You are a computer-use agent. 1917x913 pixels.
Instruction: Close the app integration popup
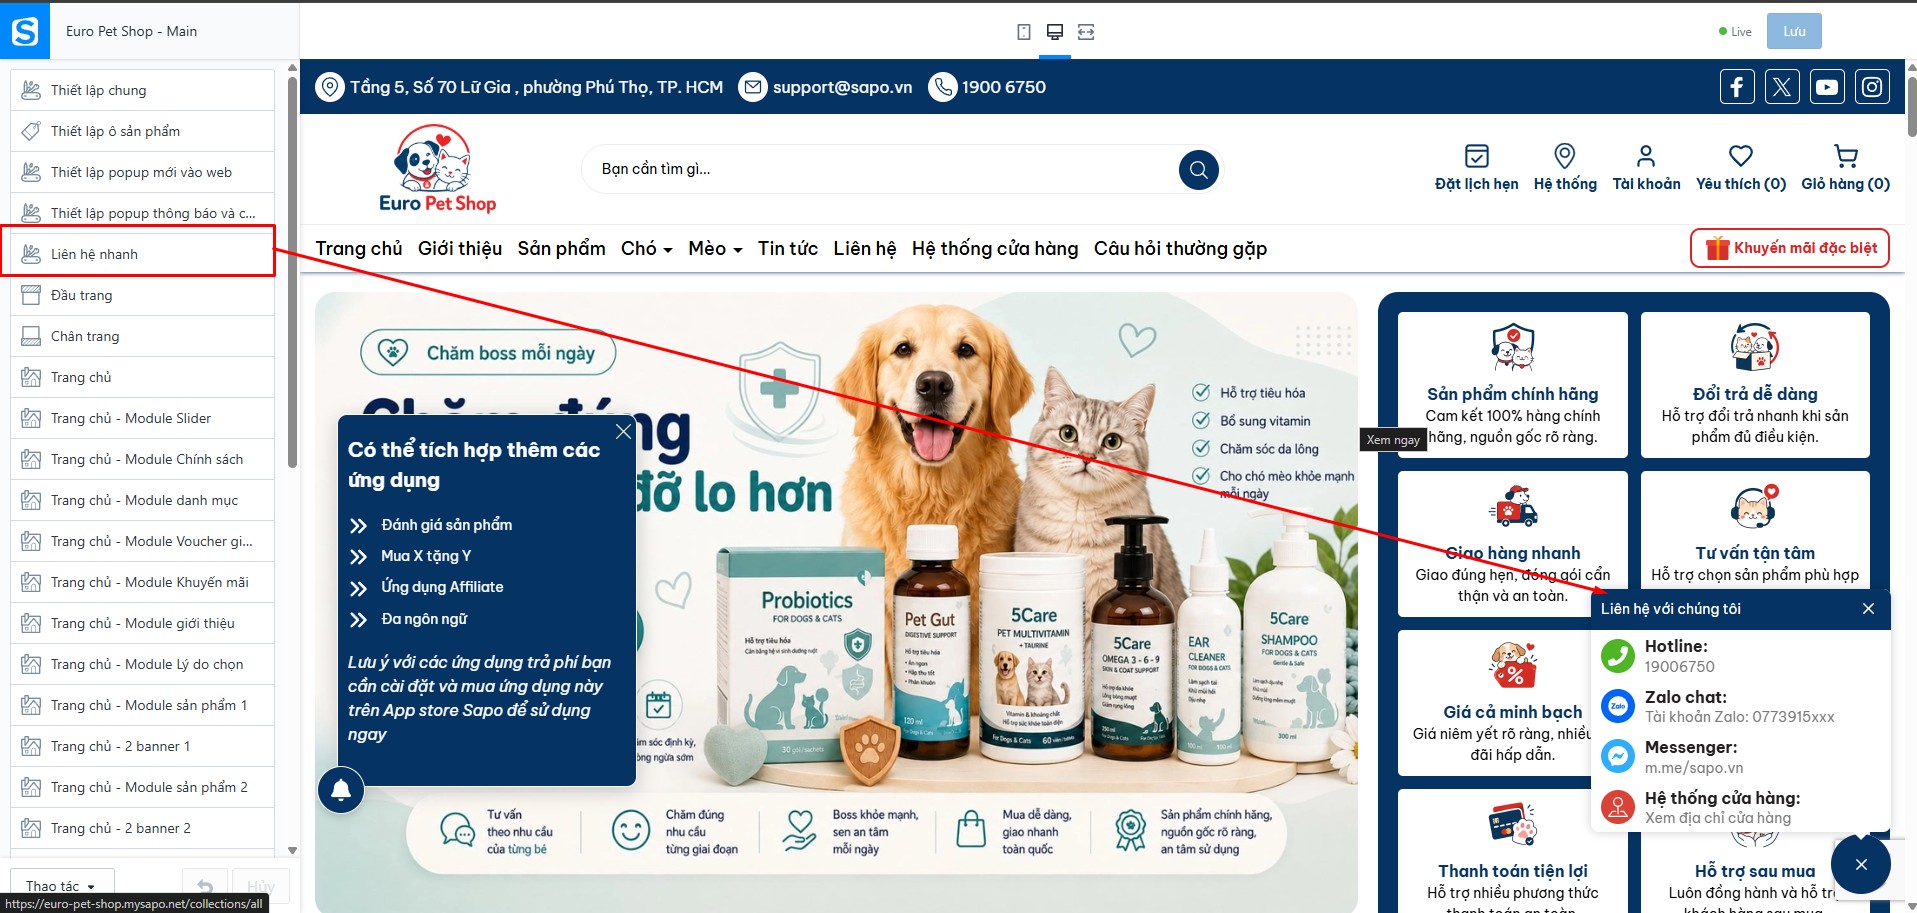click(623, 431)
